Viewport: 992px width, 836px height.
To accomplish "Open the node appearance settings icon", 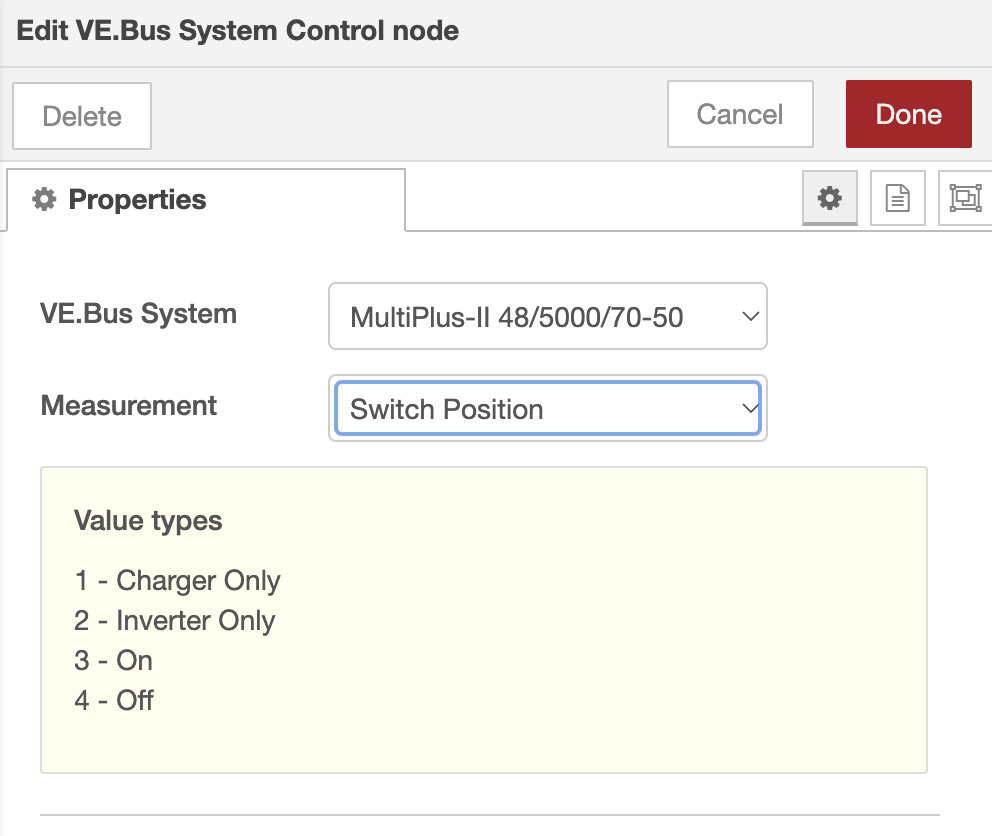I will click(965, 198).
